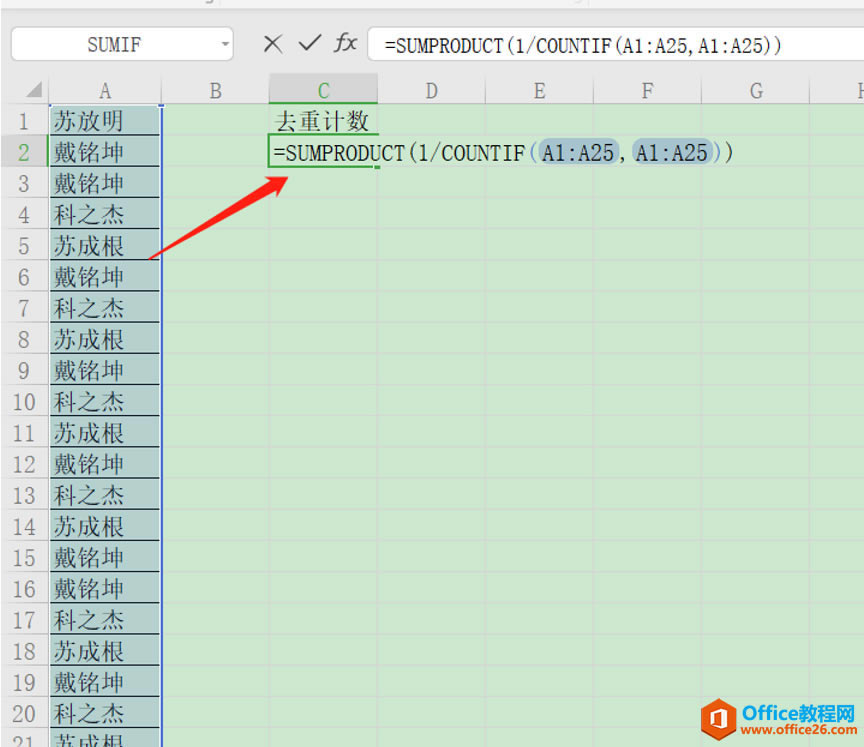Screen dimensions: 864x747
Task: Select row 15 header
Action: pos(24,557)
